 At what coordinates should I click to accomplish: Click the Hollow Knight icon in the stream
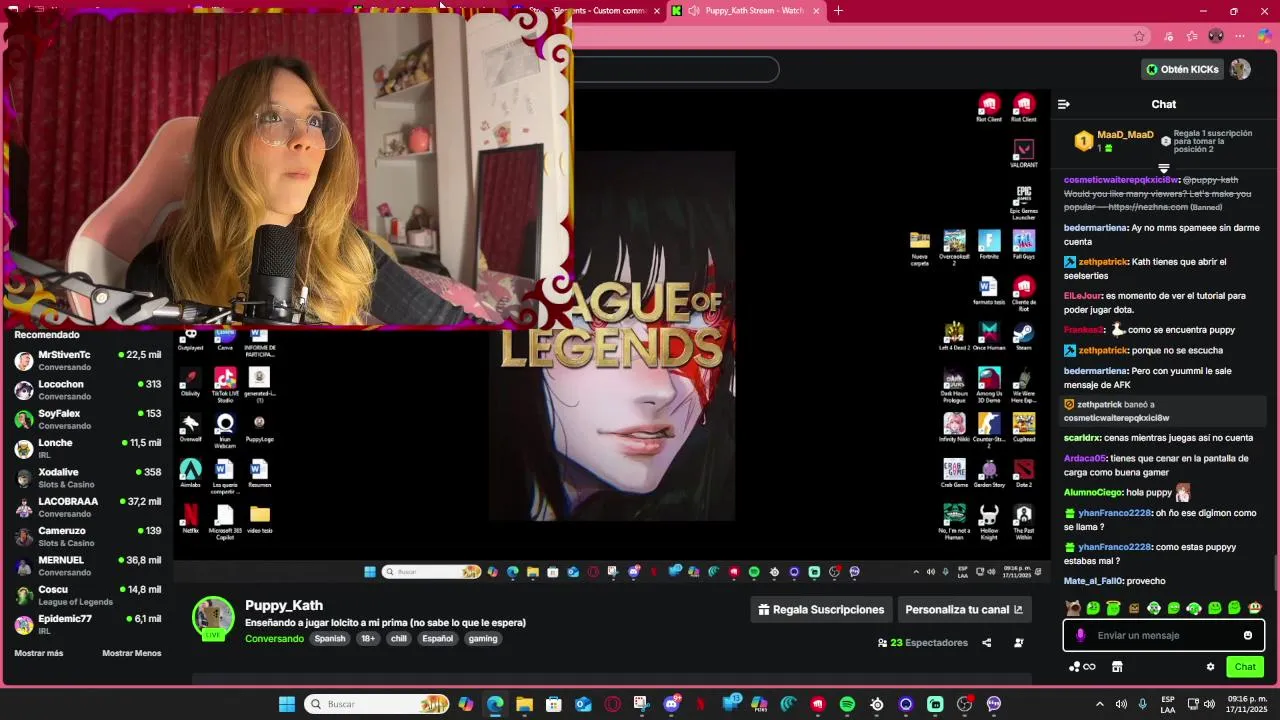pos(989,521)
